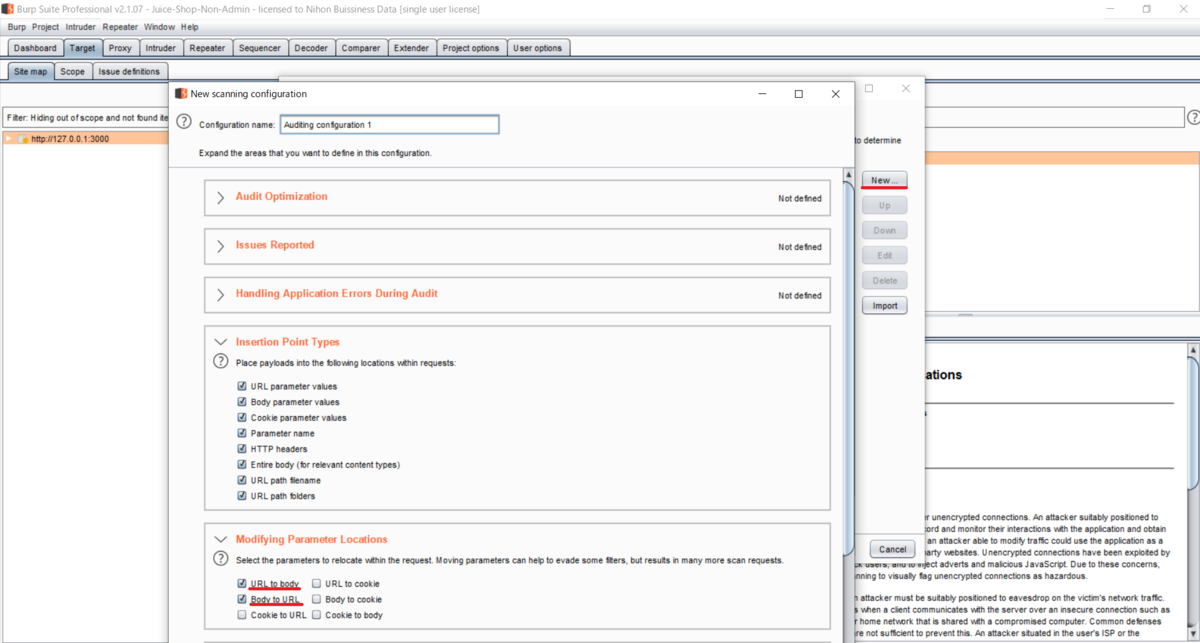Switch to the Proxy tab
The width and height of the screenshot is (1200, 643).
pyautogui.click(x=120, y=48)
